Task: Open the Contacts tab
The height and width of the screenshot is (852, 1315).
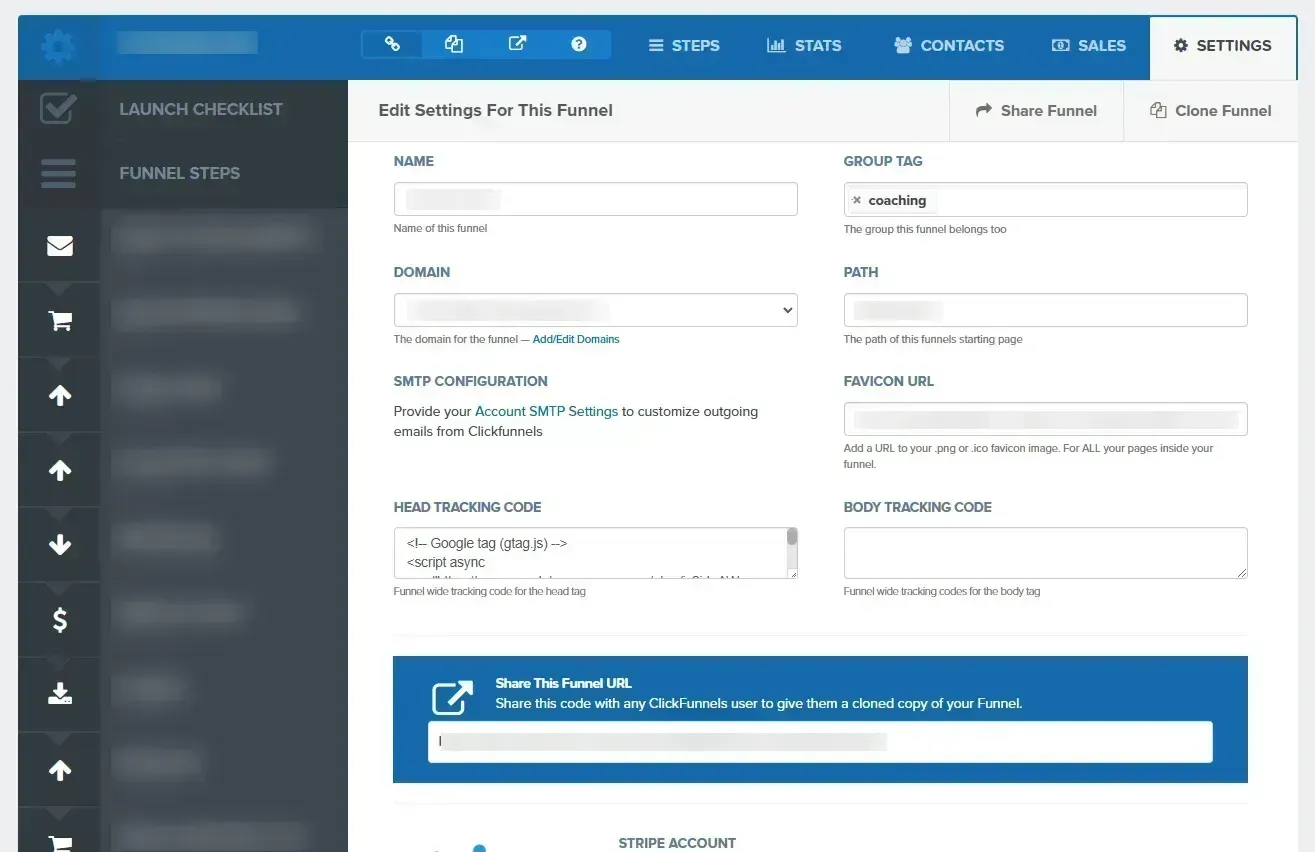Action: point(949,45)
